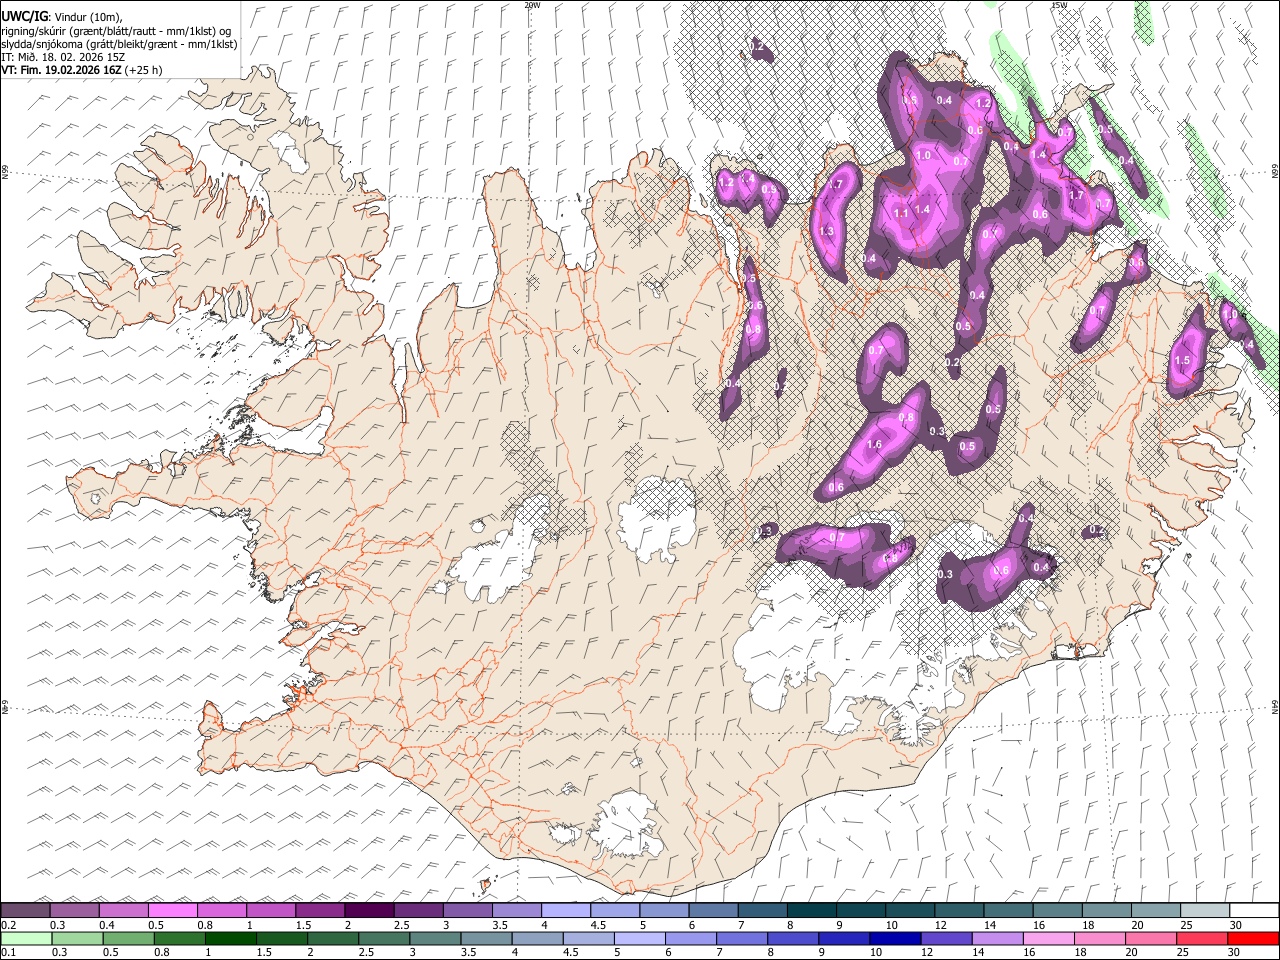Select bright red lower swatch labeled 30
Viewport: 1280px width, 960px height.
[1252, 938]
